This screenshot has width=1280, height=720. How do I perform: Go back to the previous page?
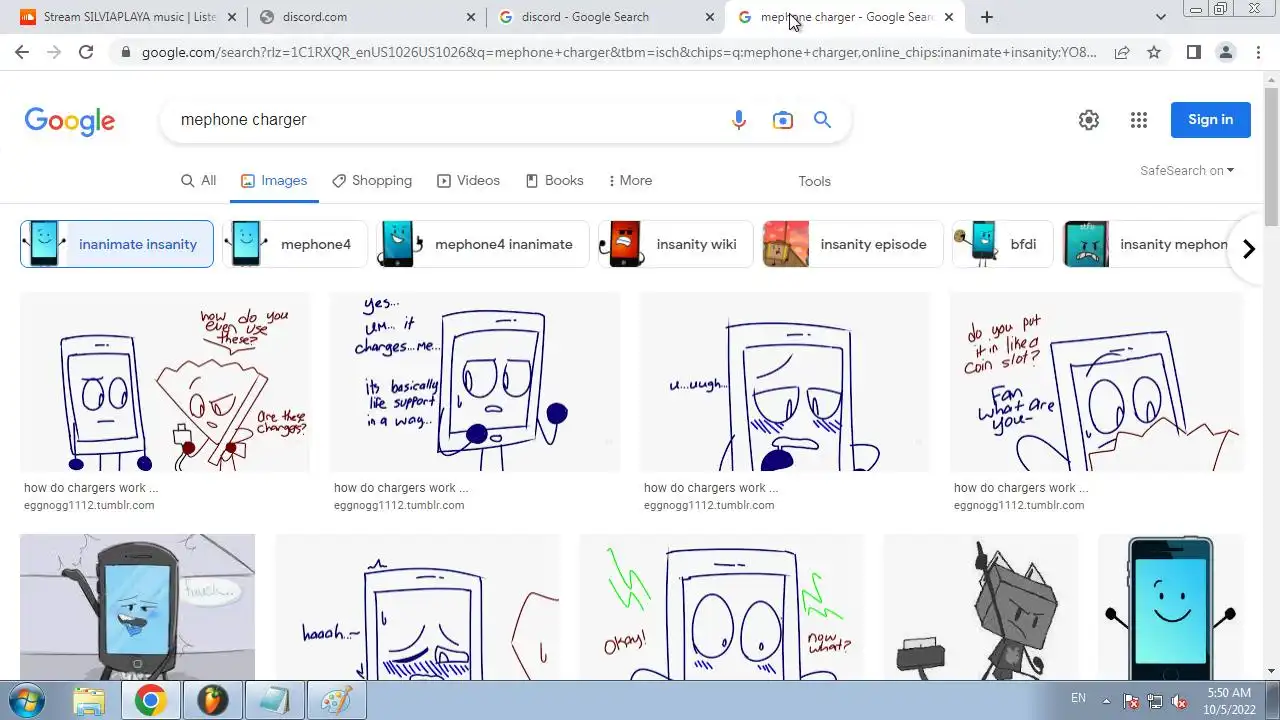point(22,52)
